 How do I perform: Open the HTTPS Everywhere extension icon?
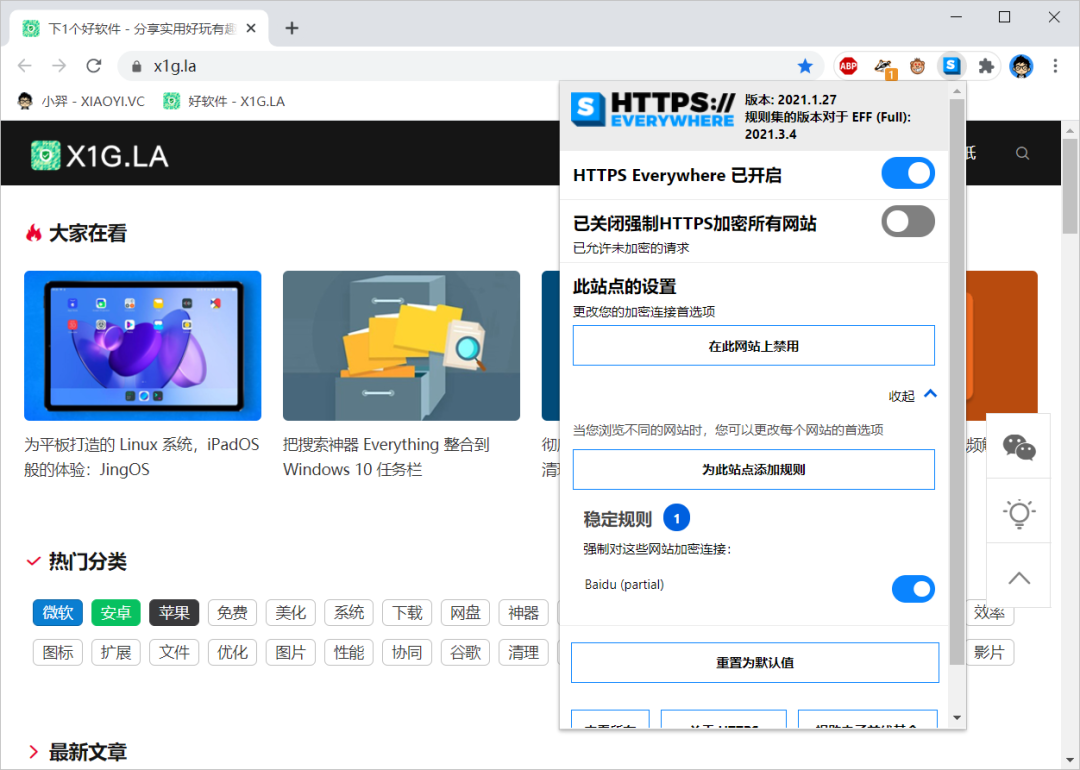point(952,66)
